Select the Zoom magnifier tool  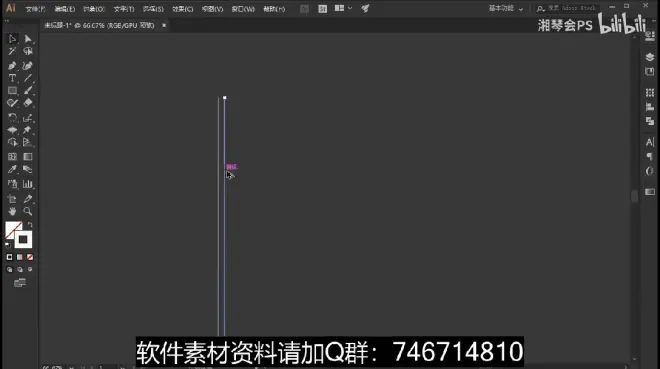coord(28,211)
